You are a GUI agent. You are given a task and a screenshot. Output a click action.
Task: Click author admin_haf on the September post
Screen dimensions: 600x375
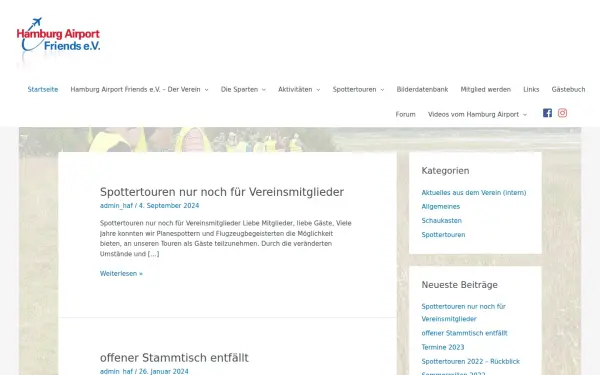pos(116,205)
